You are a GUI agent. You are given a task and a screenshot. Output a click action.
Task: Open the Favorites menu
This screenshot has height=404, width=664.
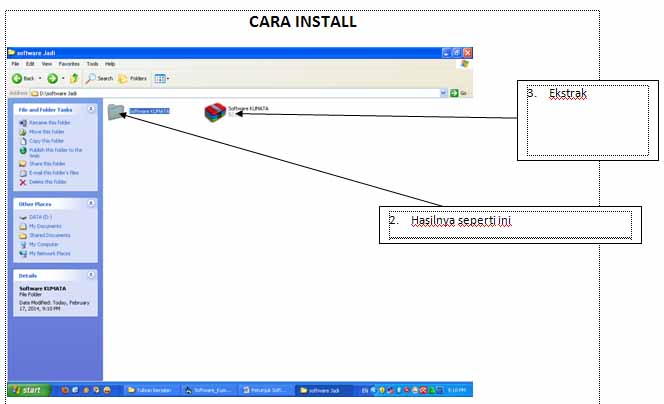69,64
